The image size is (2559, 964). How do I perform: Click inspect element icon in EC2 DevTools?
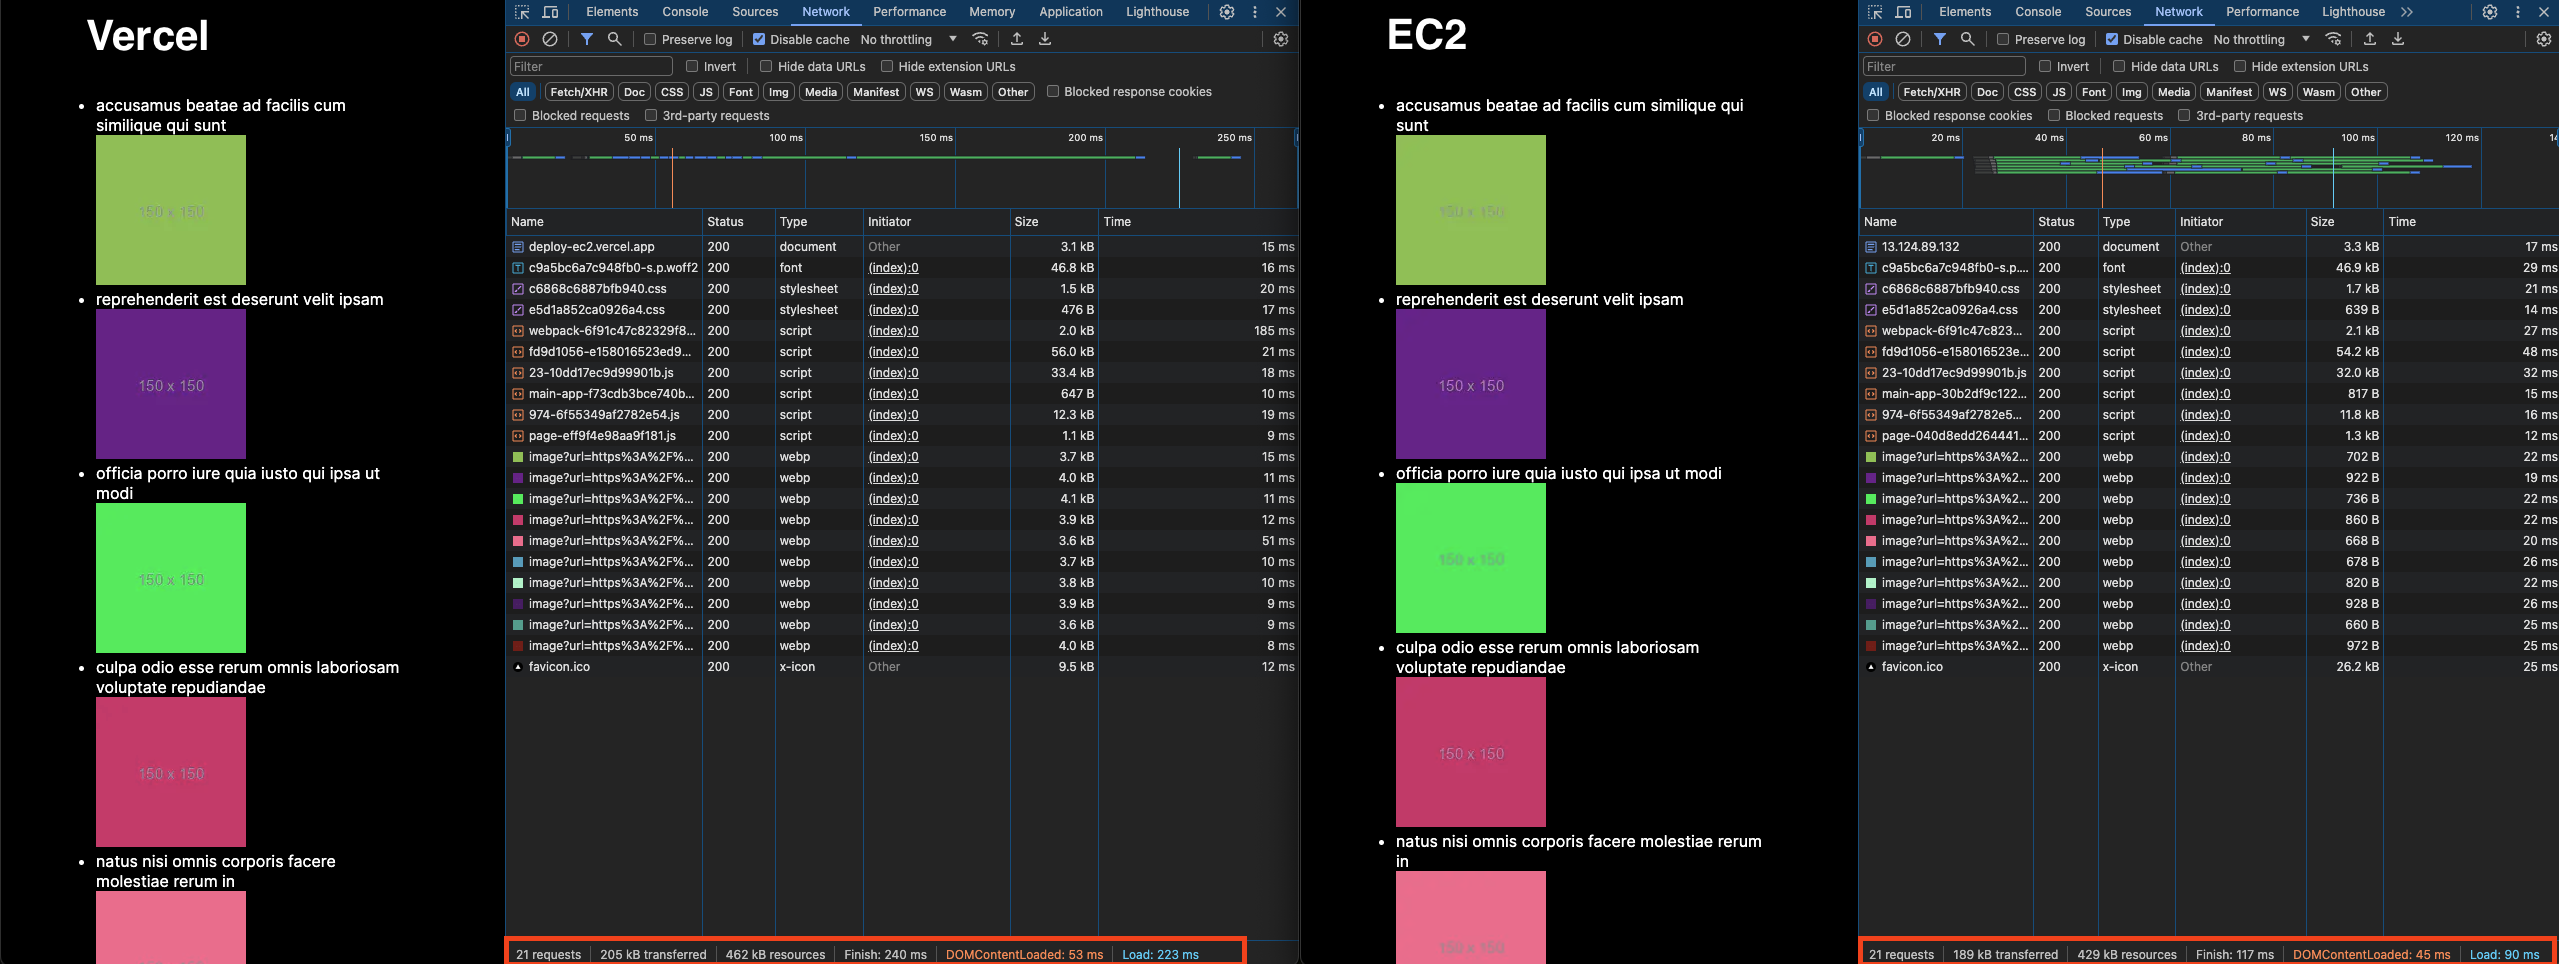(x=1875, y=12)
